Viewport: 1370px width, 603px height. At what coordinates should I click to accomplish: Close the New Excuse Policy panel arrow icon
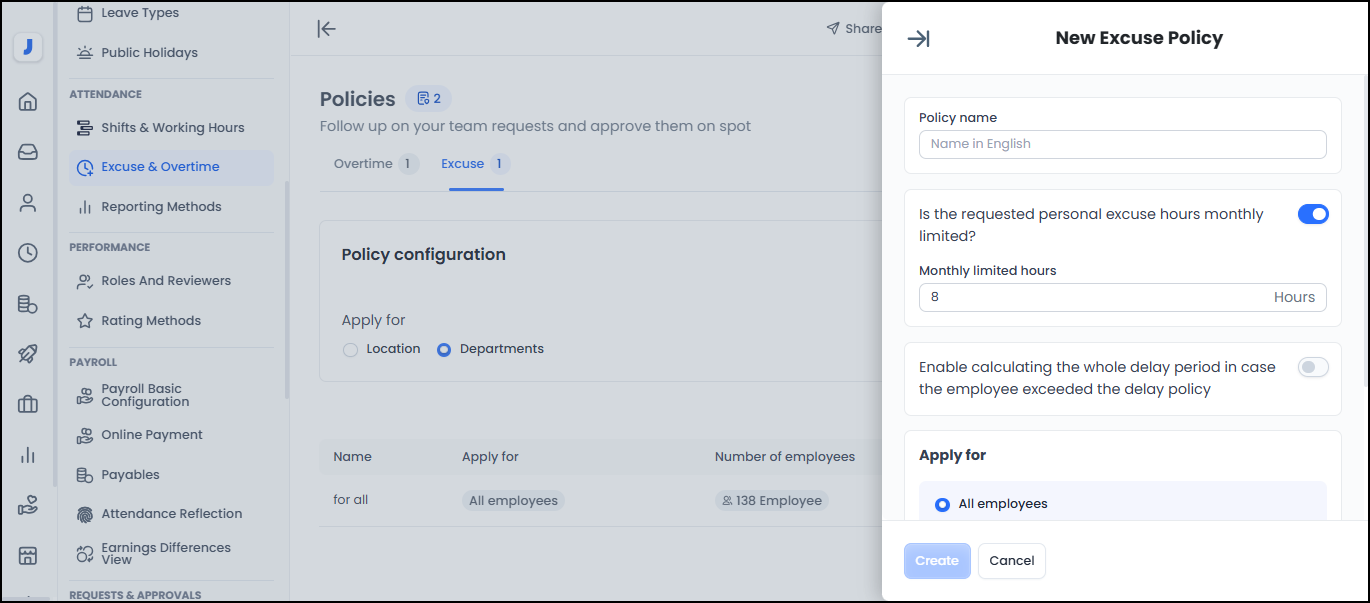(x=918, y=38)
